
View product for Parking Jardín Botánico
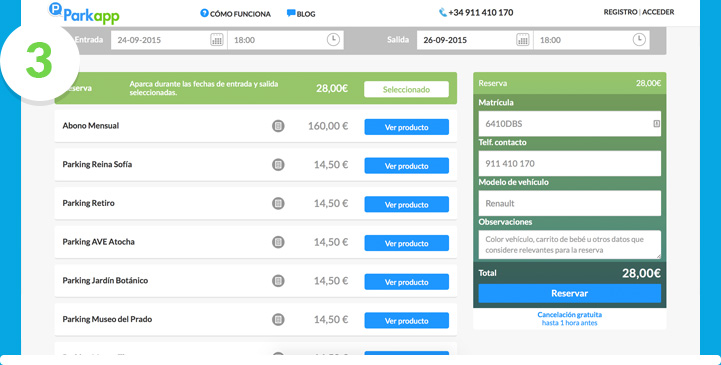406,281
